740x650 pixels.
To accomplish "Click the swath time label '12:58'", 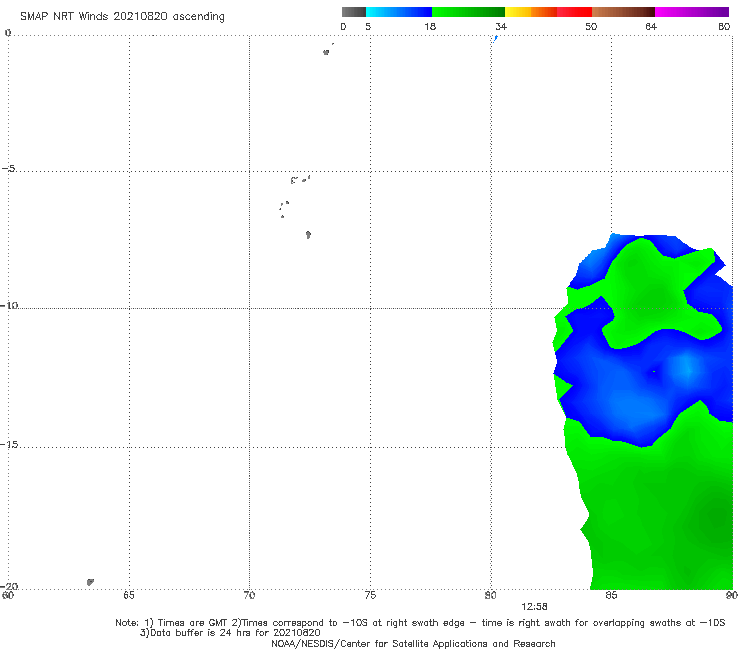I will pos(534,607).
